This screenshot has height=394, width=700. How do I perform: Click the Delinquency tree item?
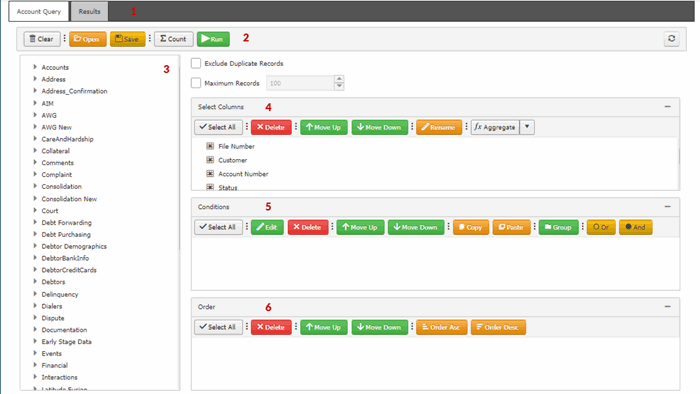(x=60, y=294)
